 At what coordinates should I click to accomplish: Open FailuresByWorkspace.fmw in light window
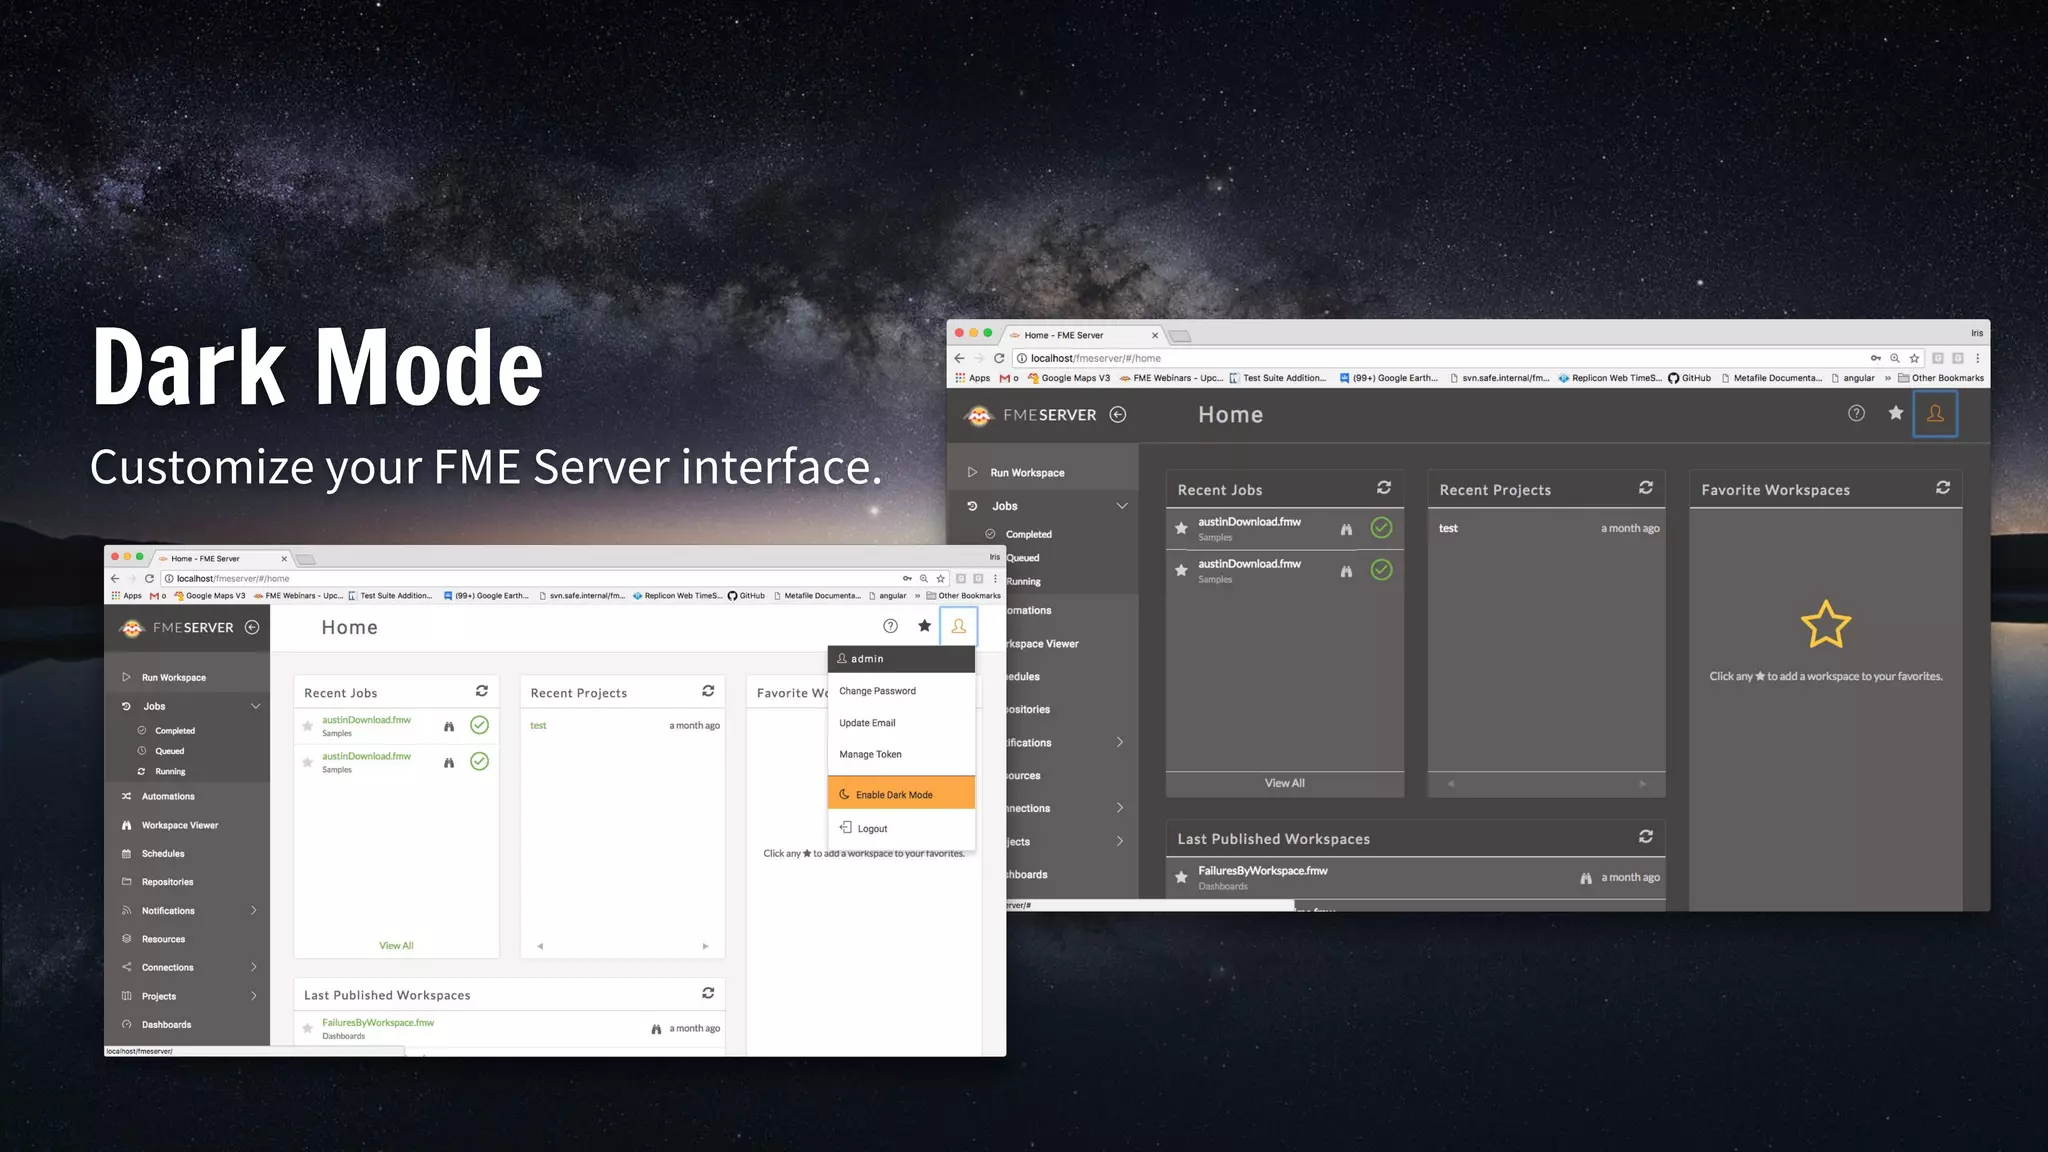[x=378, y=1022]
